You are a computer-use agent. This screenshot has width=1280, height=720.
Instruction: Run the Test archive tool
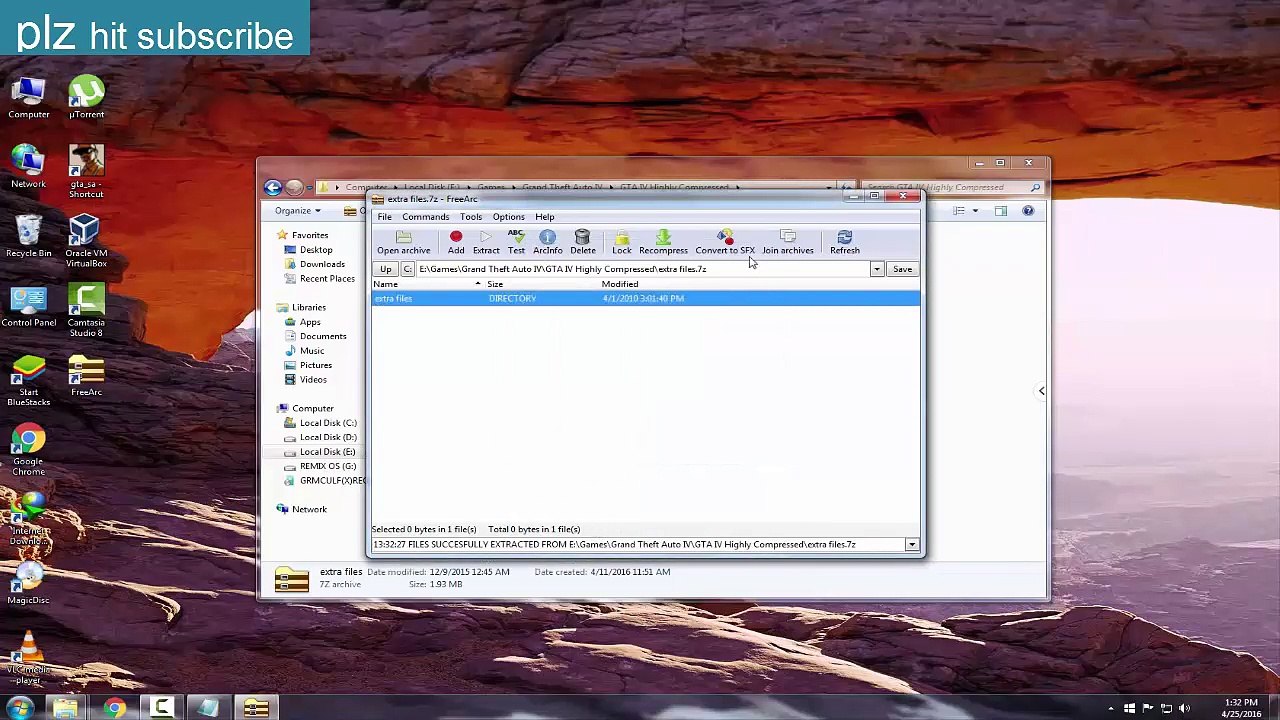pyautogui.click(x=516, y=242)
